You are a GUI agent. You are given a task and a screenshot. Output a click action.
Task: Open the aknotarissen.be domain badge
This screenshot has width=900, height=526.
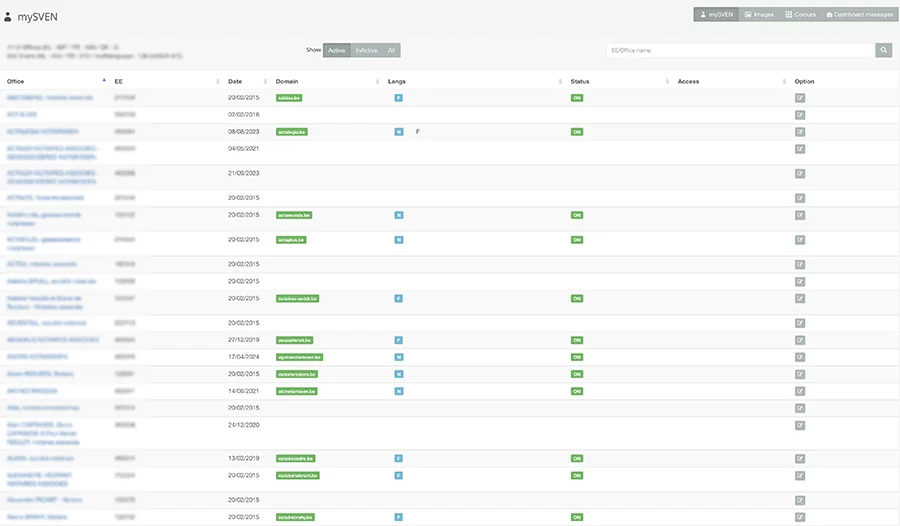[x=297, y=391]
